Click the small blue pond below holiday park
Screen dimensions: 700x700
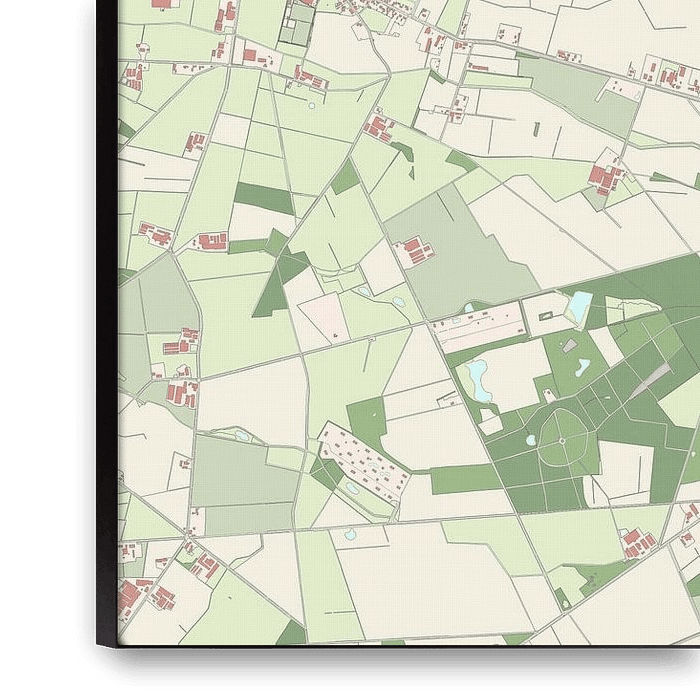(351, 489)
